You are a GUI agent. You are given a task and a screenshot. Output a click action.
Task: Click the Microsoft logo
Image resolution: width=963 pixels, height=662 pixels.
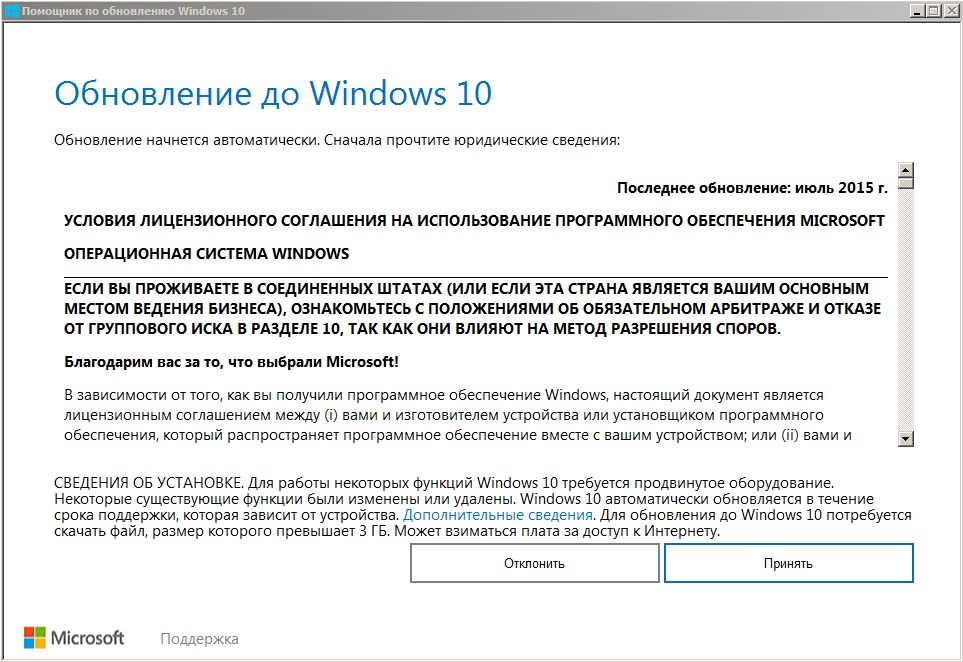click(74, 637)
